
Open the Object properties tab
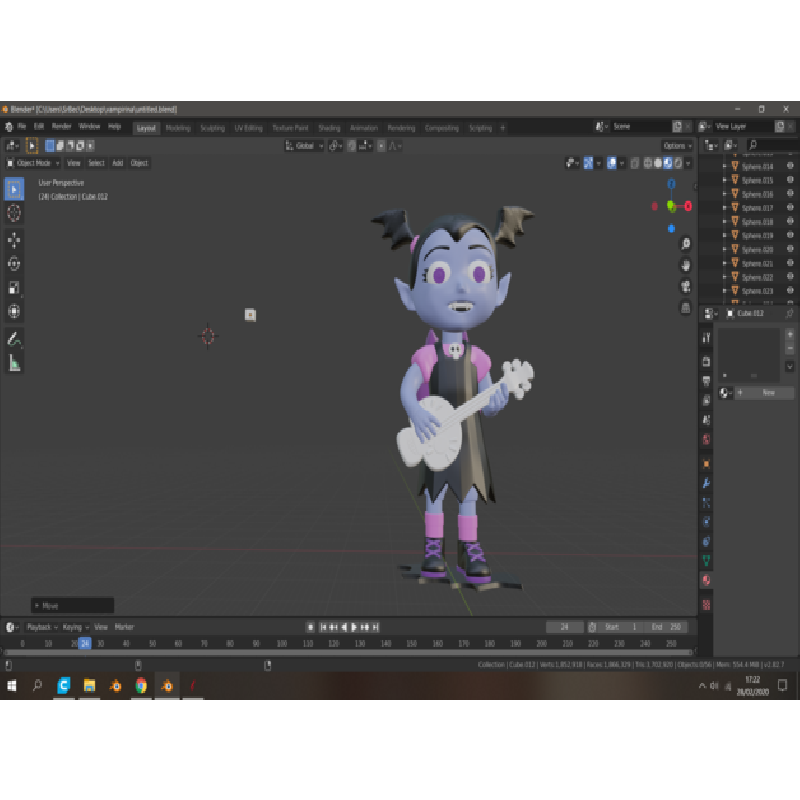pyautogui.click(x=707, y=464)
